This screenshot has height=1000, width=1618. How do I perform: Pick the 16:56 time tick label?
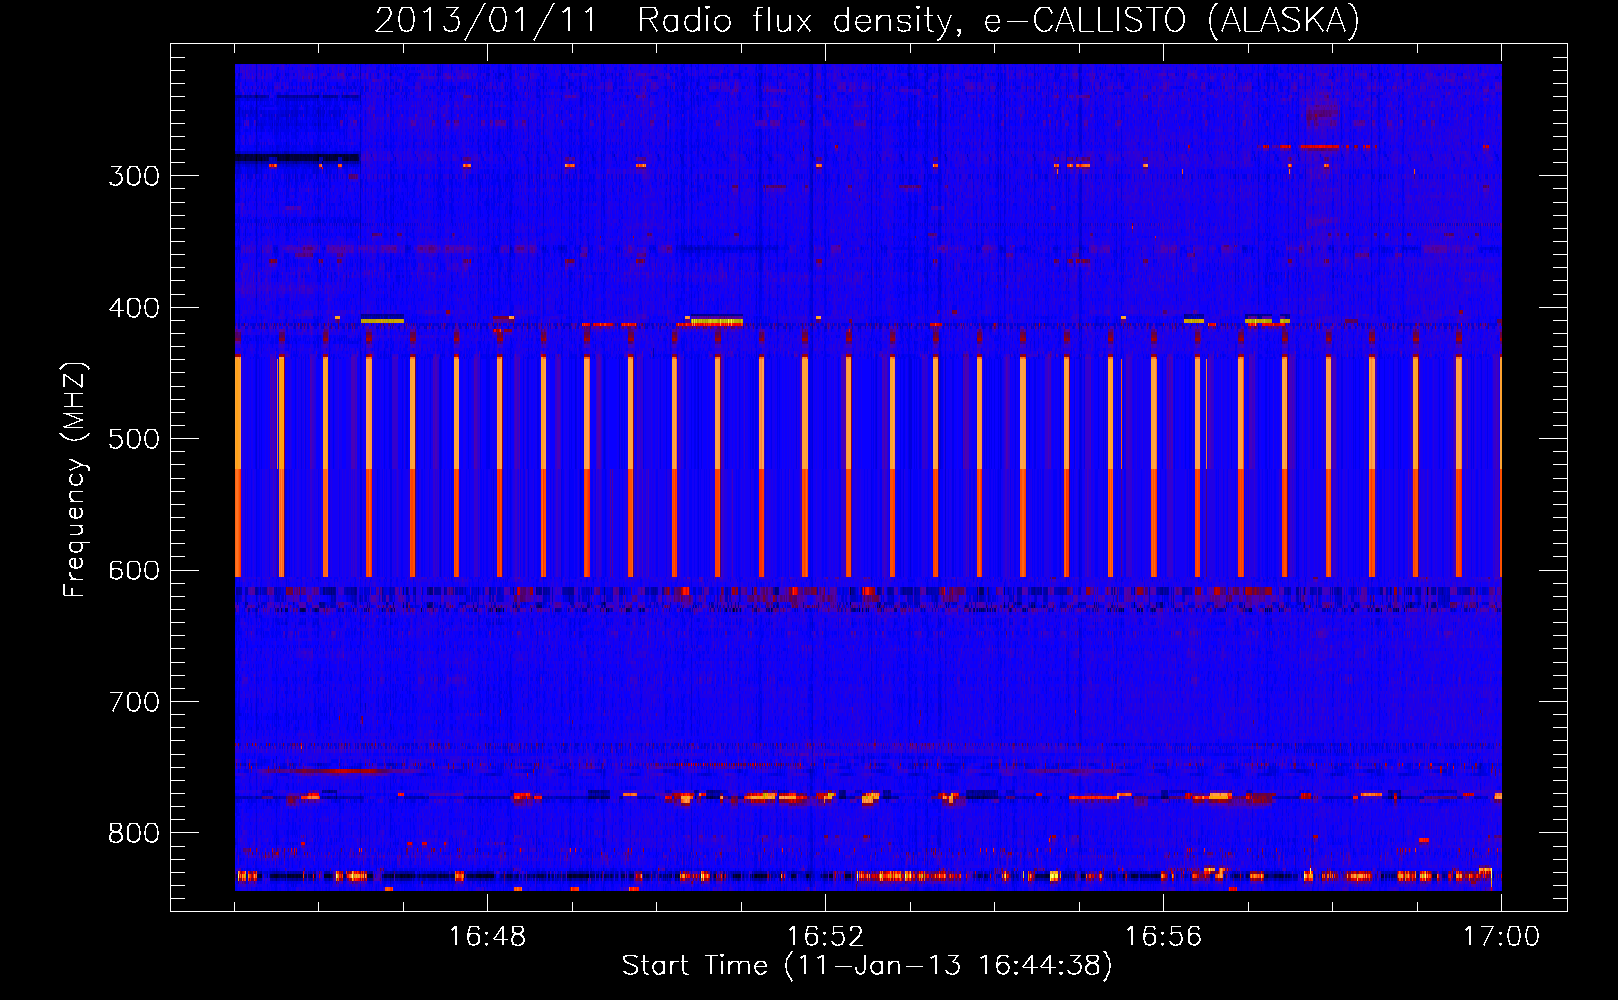(x=1163, y=936)
